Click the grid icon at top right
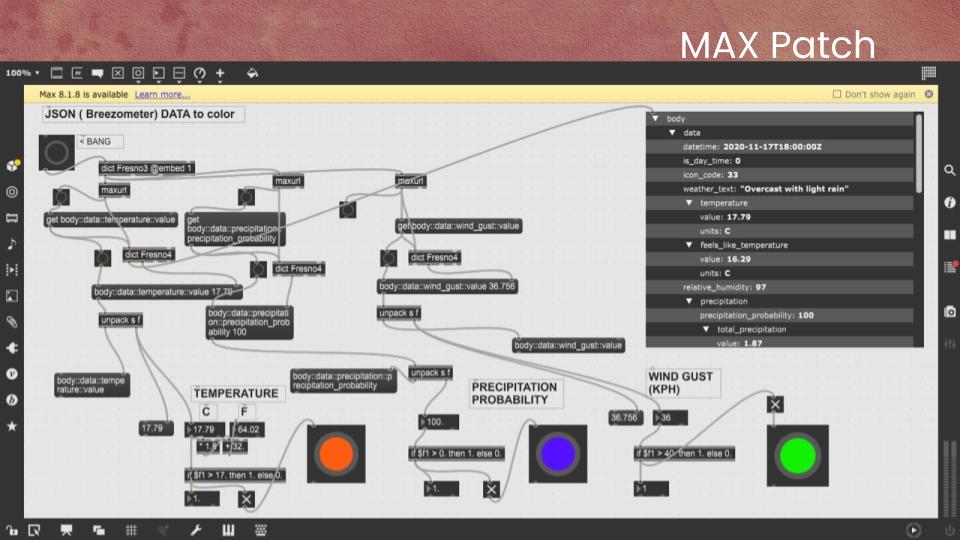Image resolution: width=960 pixels, height=540 pixels. [x=928, y=73]
